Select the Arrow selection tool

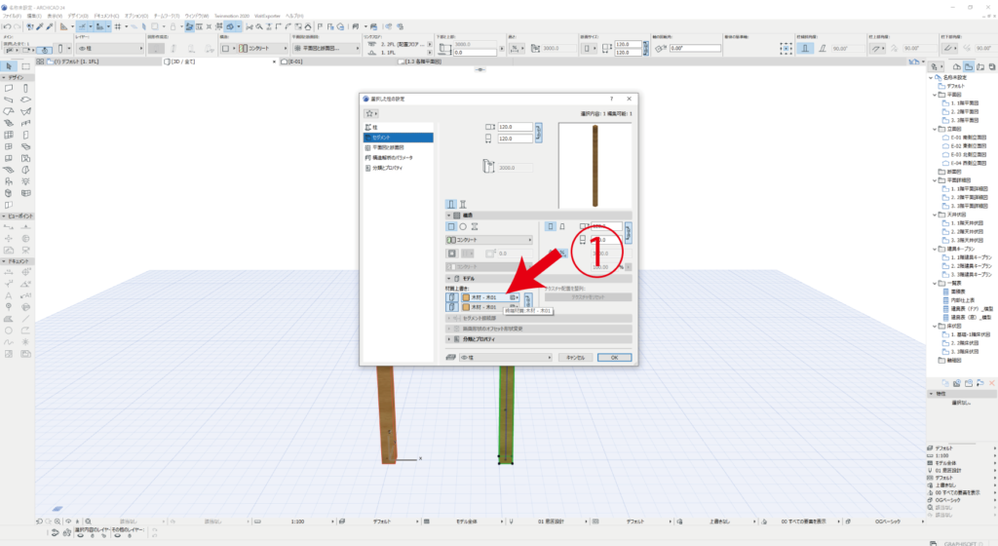[10, 66]
